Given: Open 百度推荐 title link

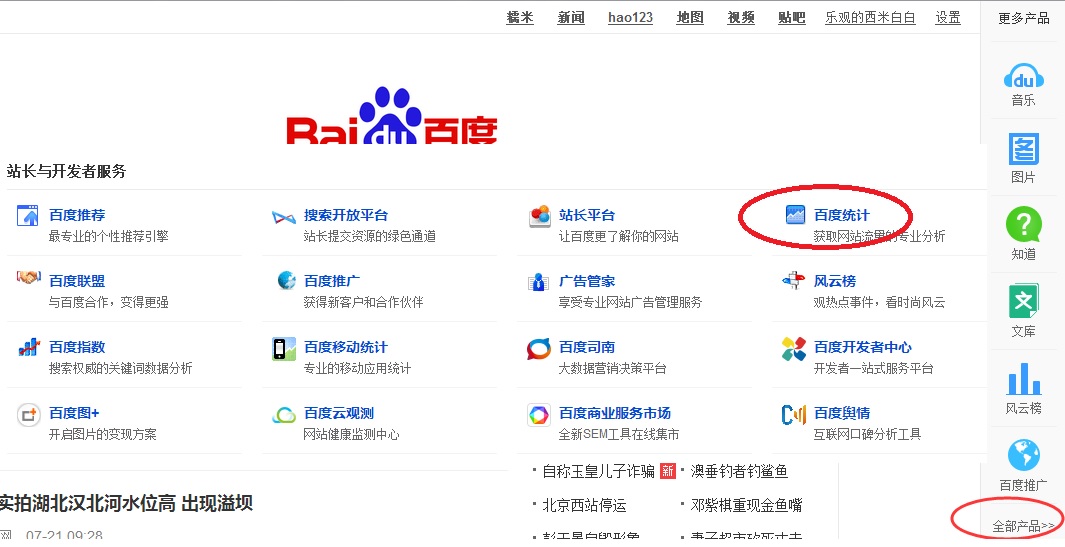Looking at the screenshot, I should [77, 215].
